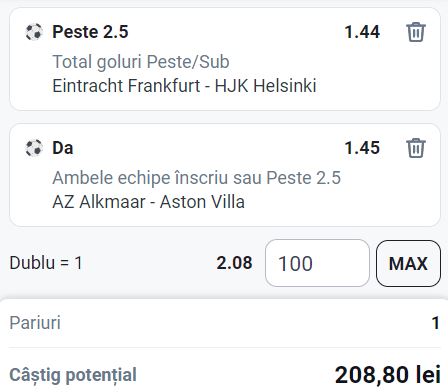This screenshot has width=448, height=392.
Task: Set maximum stake with MAX button
Action: coord(408,263)
